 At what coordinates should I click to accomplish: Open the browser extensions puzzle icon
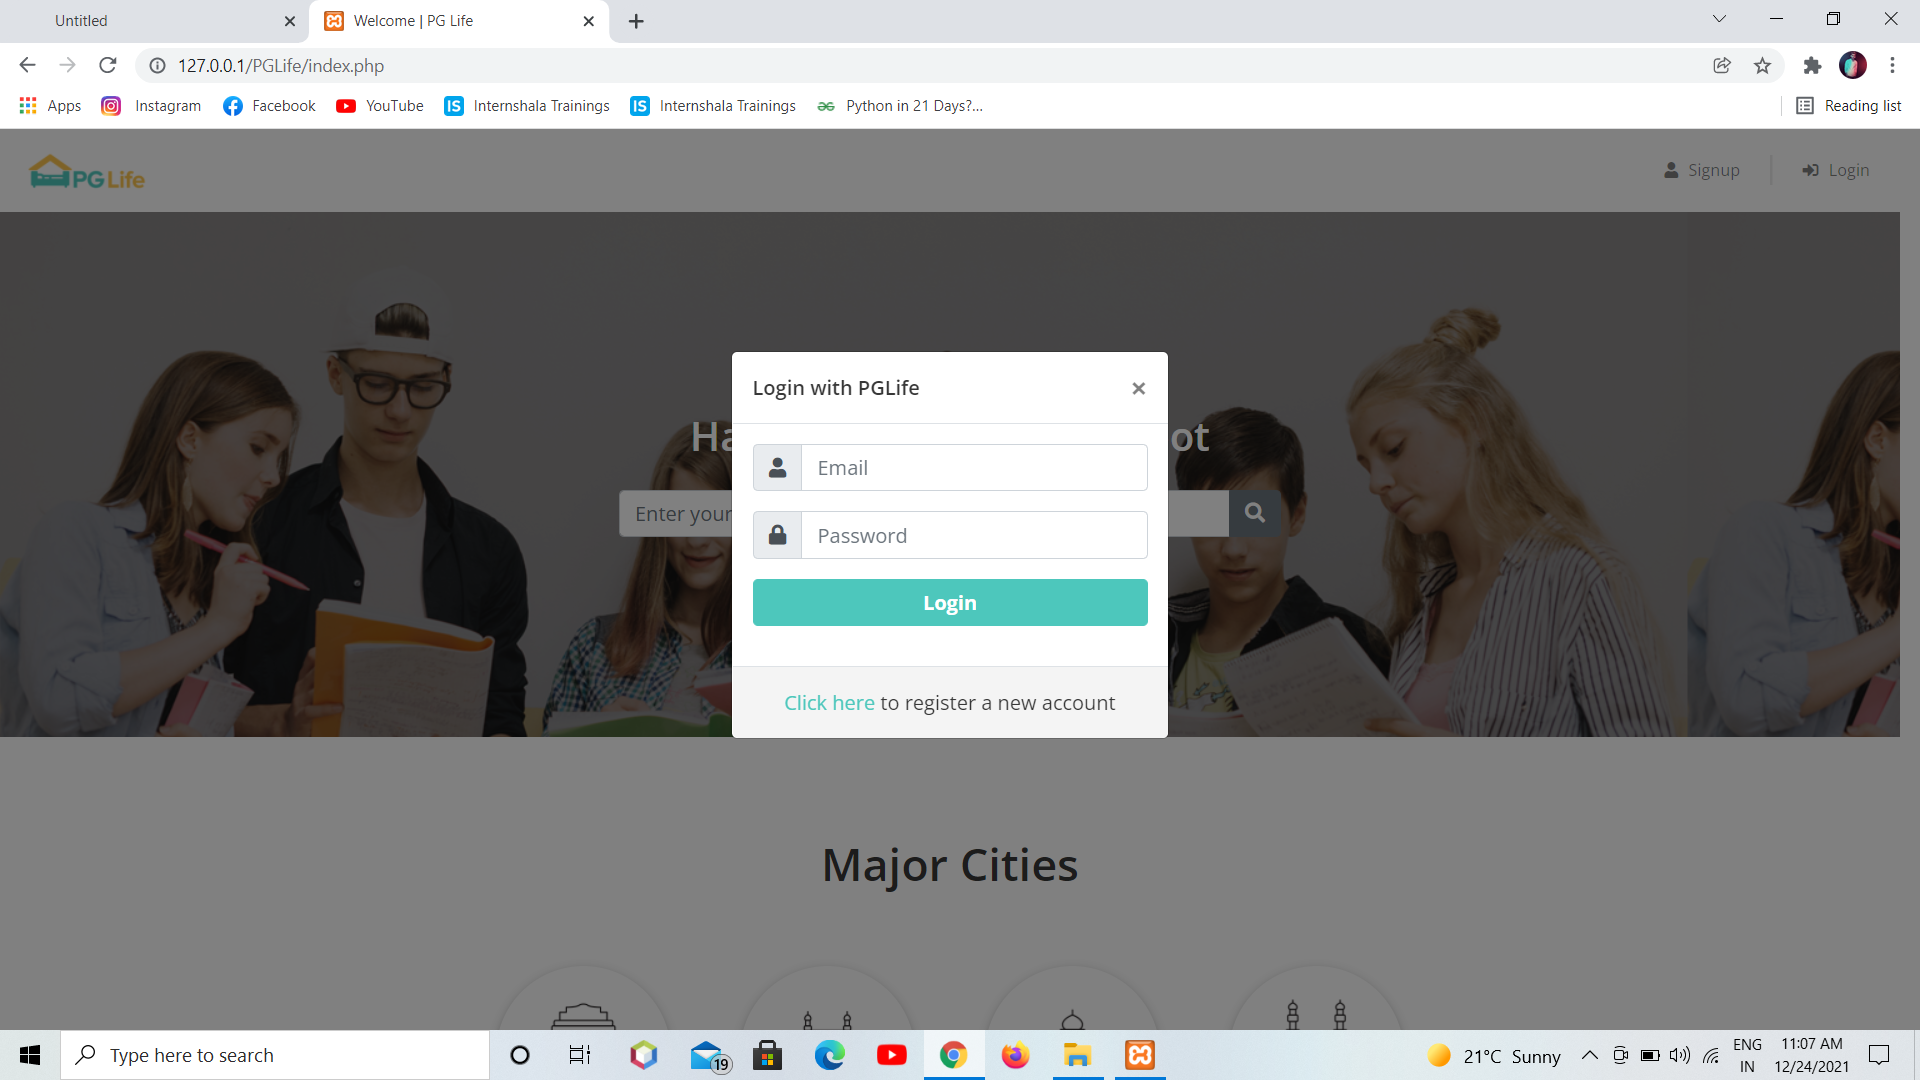click(1813, 65)
